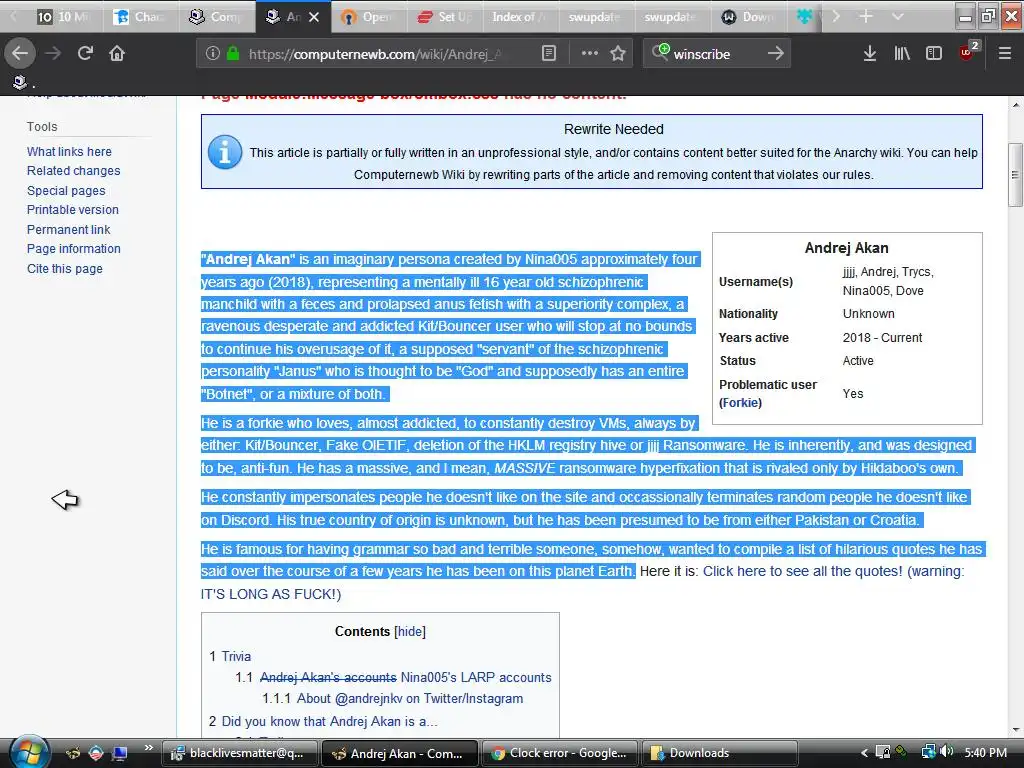Open Cite this page
This screenshot has width=1024, height=768.
tap(65, 268)
